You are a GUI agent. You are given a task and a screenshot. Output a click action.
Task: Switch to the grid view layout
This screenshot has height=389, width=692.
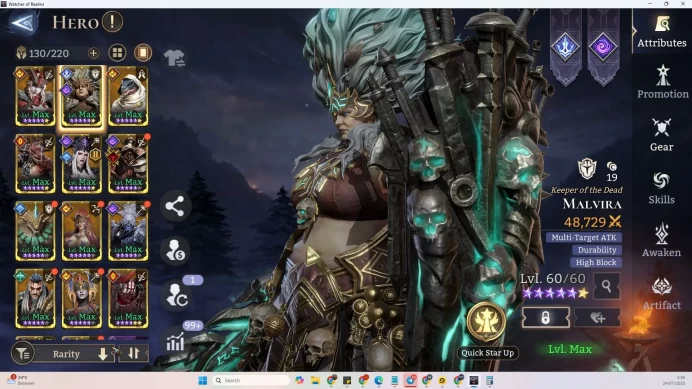[117, 53]
